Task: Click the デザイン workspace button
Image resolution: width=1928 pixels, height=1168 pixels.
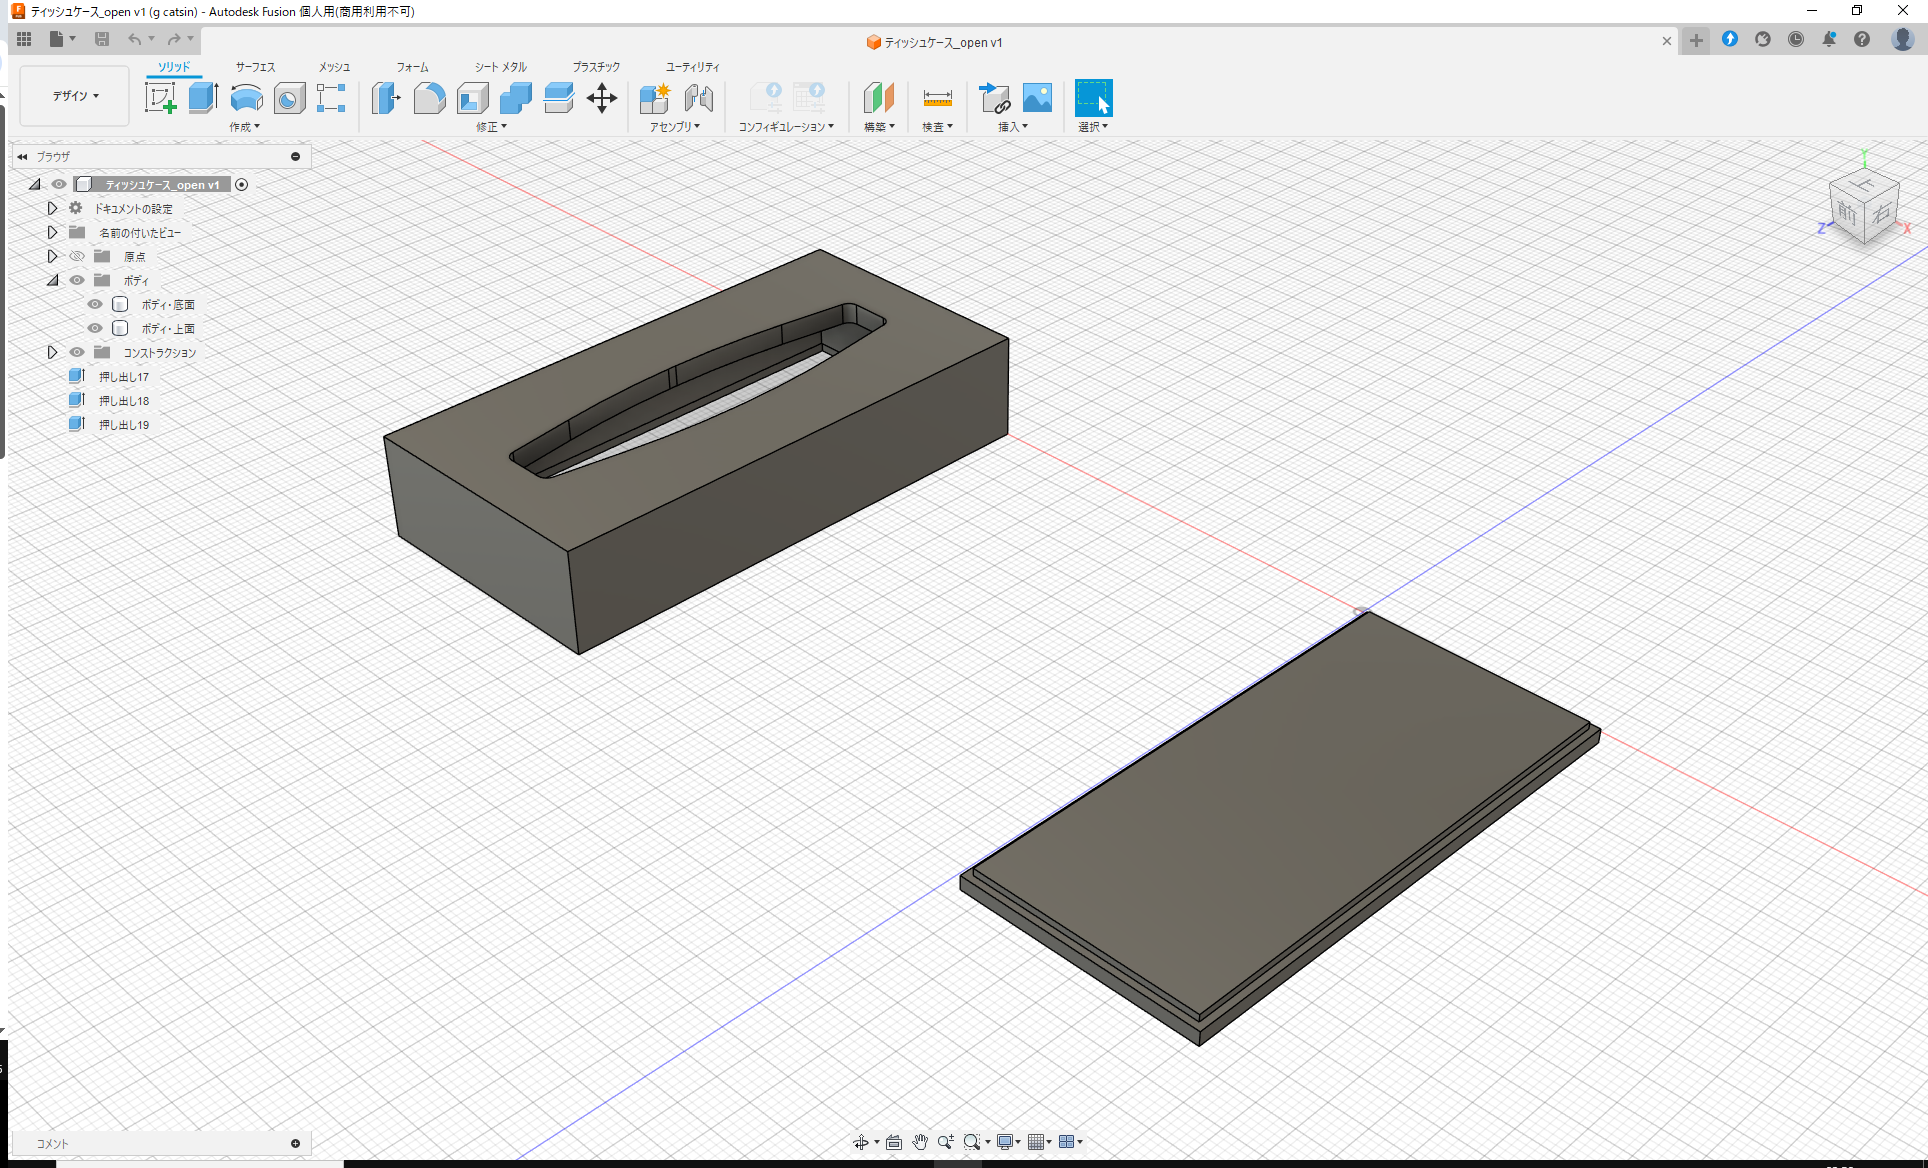Action: 72,95
